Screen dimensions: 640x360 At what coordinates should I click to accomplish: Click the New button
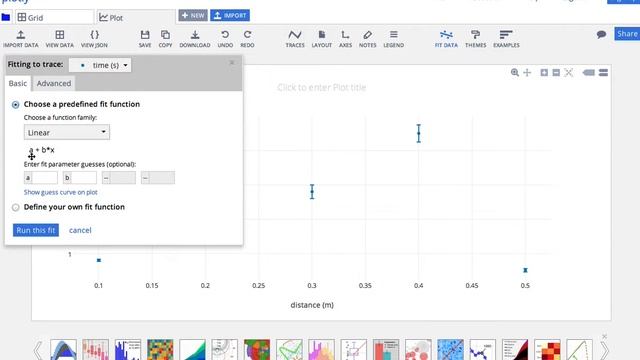coord(193,16)
